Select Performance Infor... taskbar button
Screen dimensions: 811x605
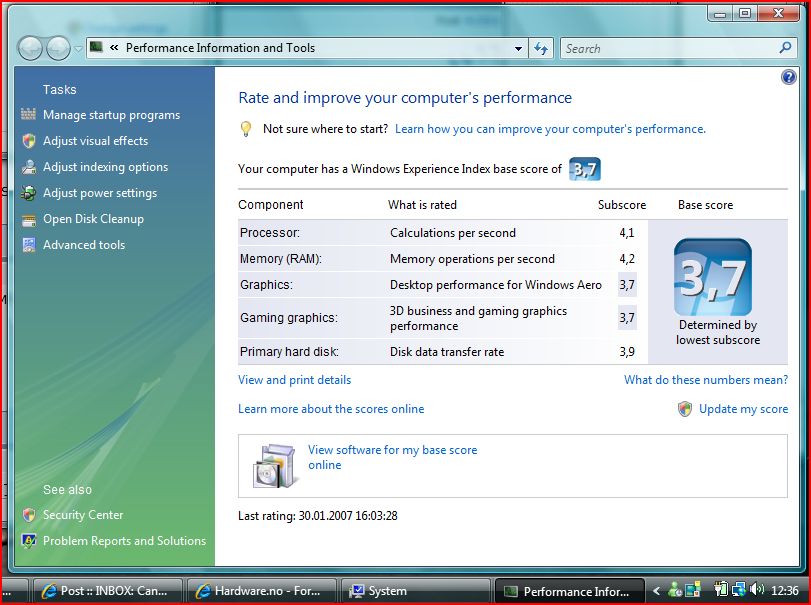click(569, 591)
